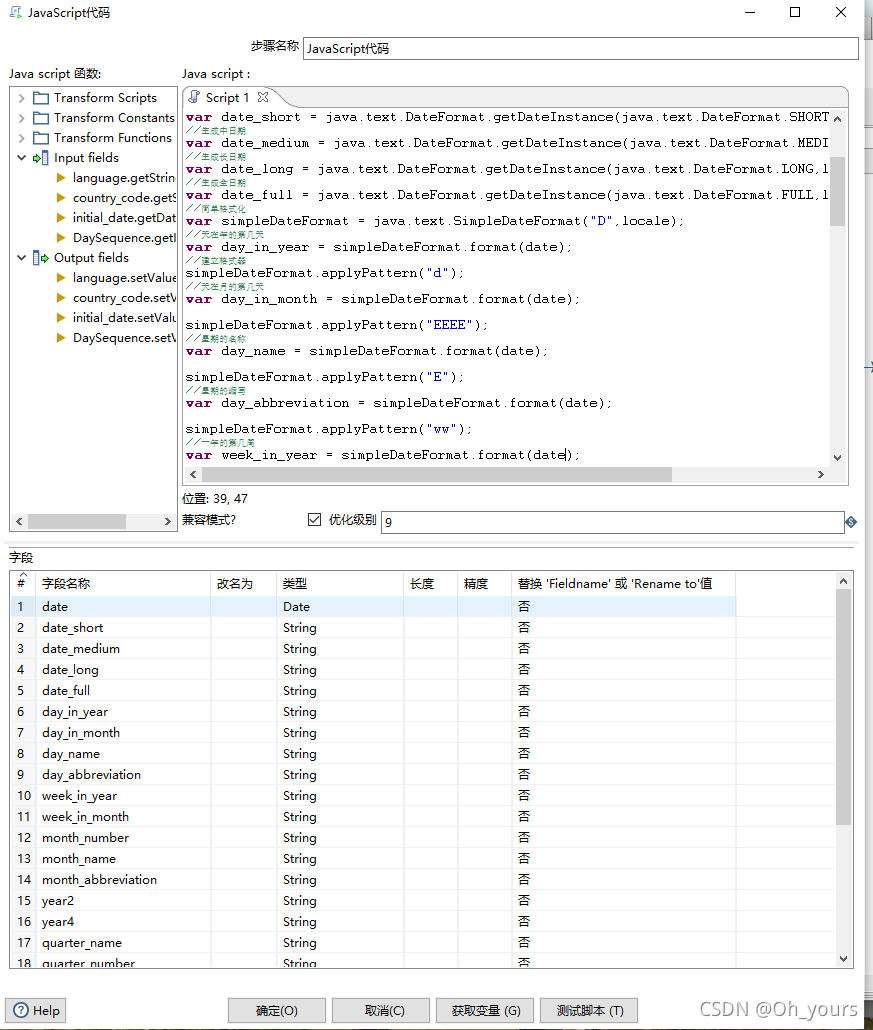The image size is (873, 1030).
Task: Click the Transform Functions folder icon
Action: coord(41,138)
